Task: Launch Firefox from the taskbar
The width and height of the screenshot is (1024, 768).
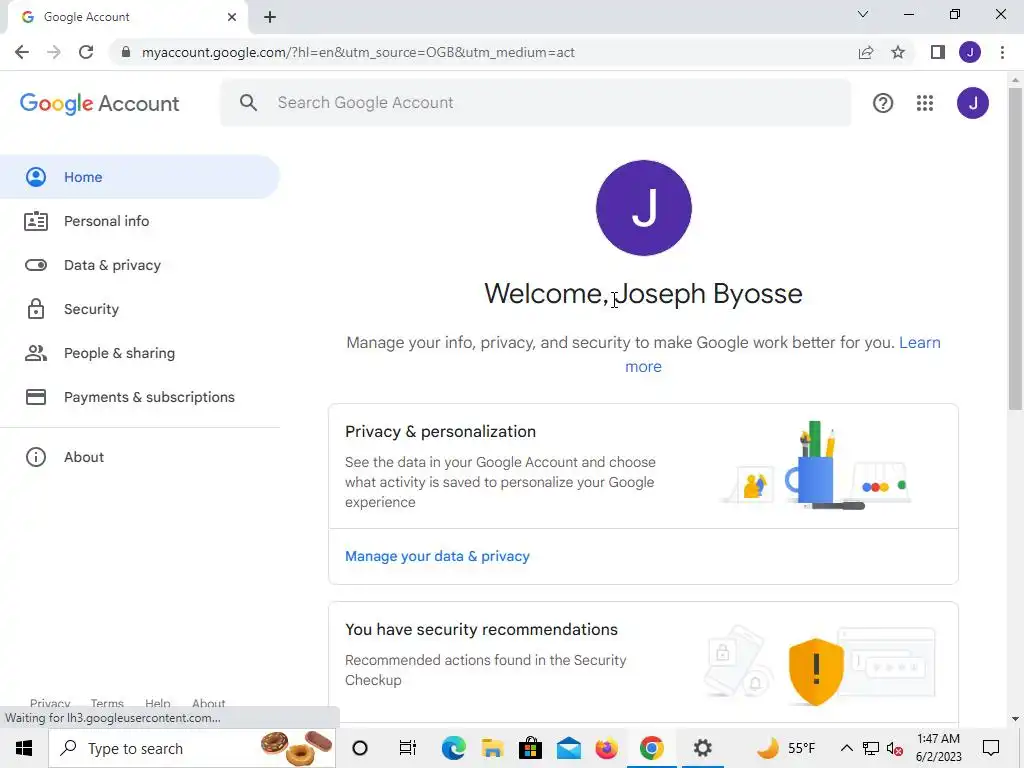Action: point(607,748)
